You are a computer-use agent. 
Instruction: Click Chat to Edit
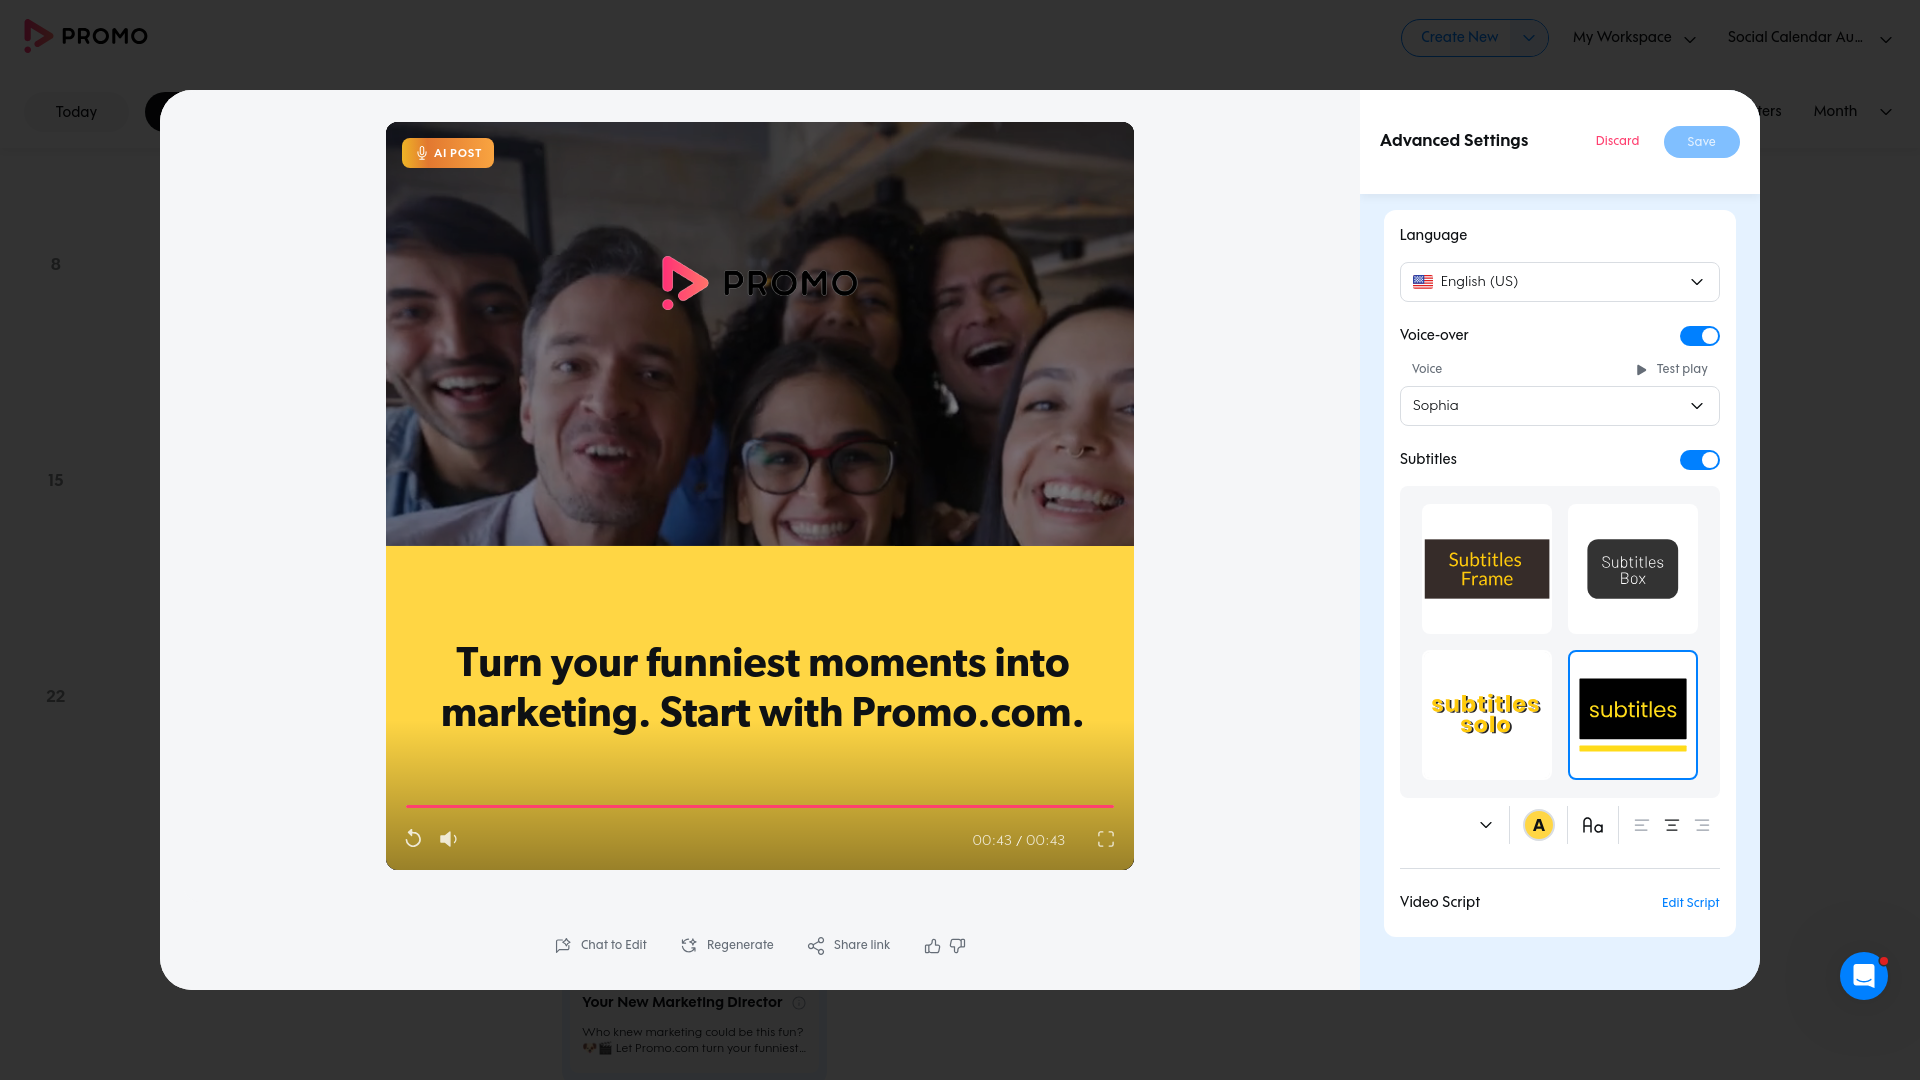601,945
